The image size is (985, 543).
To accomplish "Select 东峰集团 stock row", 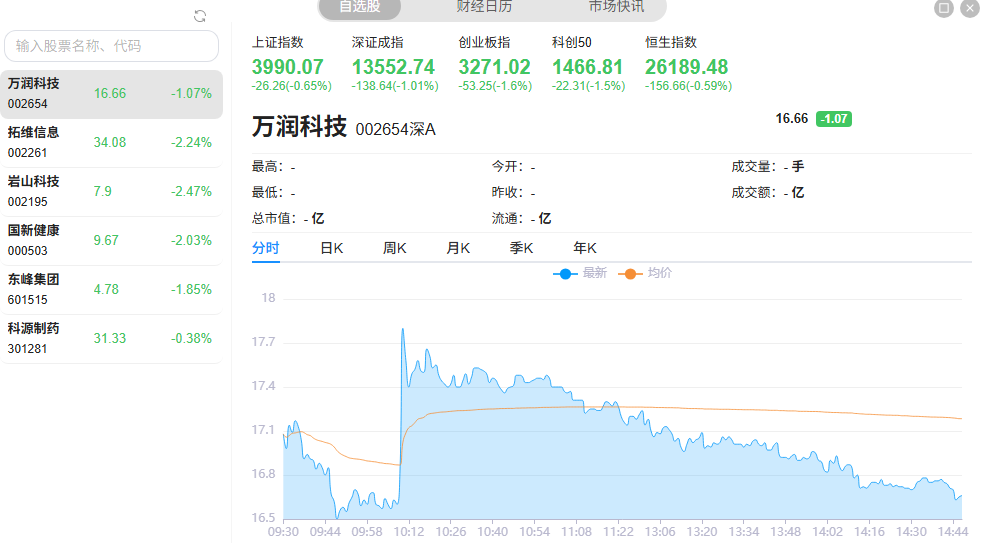I will tap(110, 289).
